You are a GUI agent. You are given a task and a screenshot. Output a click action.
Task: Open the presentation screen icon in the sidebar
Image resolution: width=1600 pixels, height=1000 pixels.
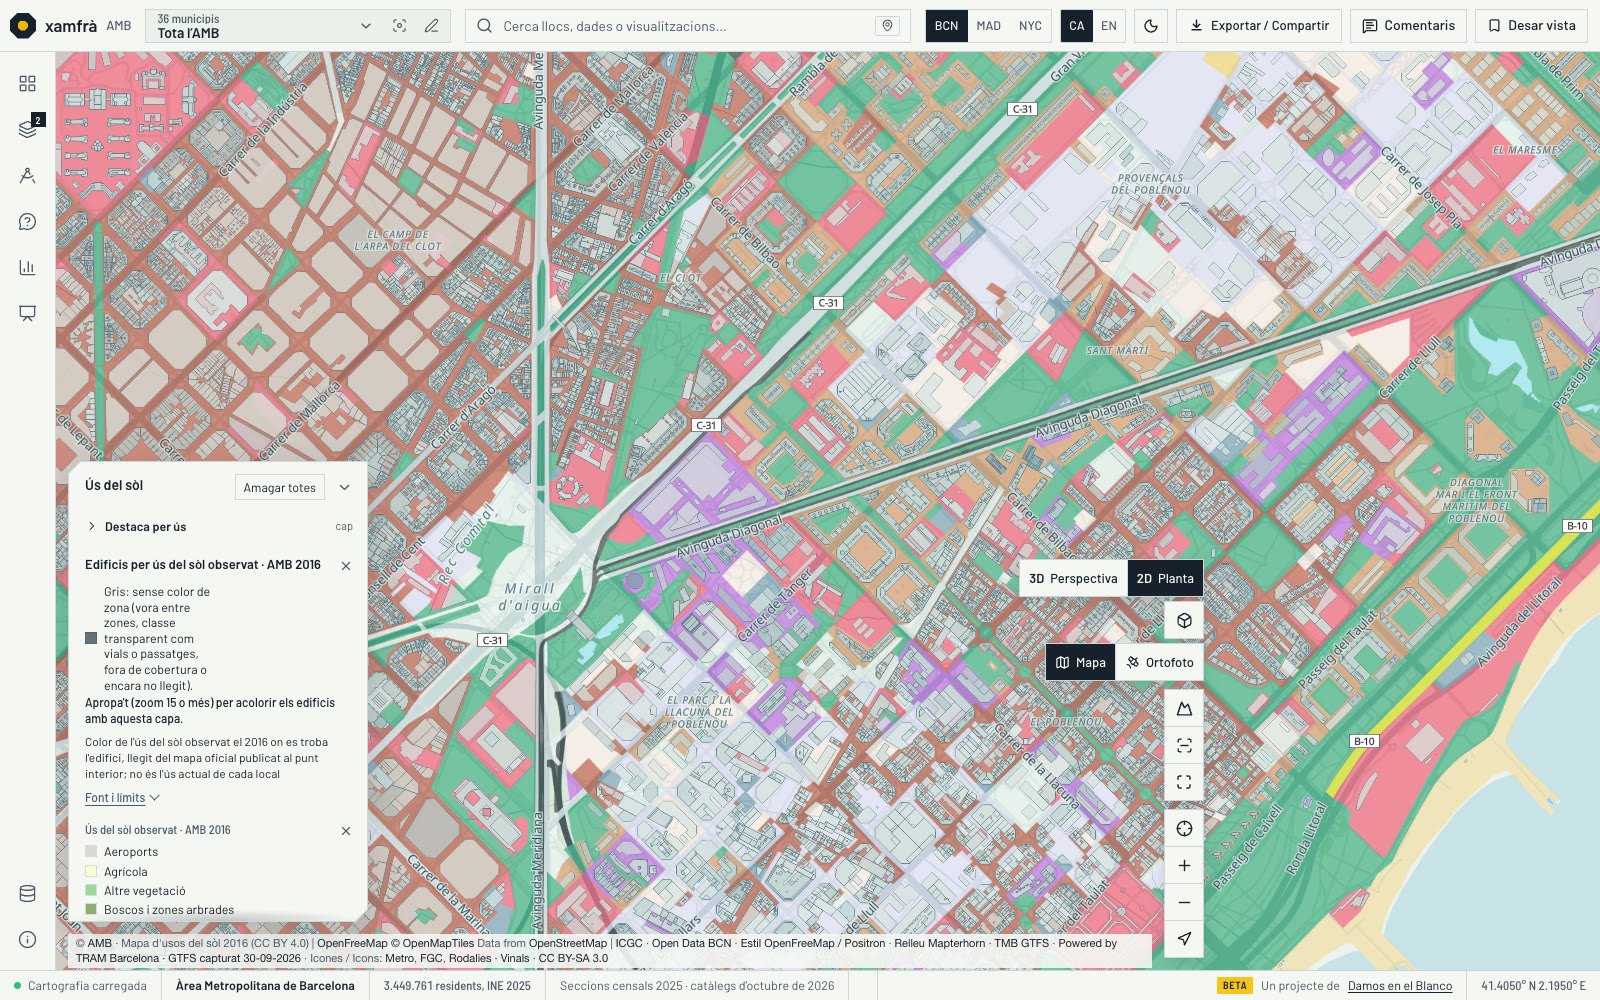click(27, 313)
